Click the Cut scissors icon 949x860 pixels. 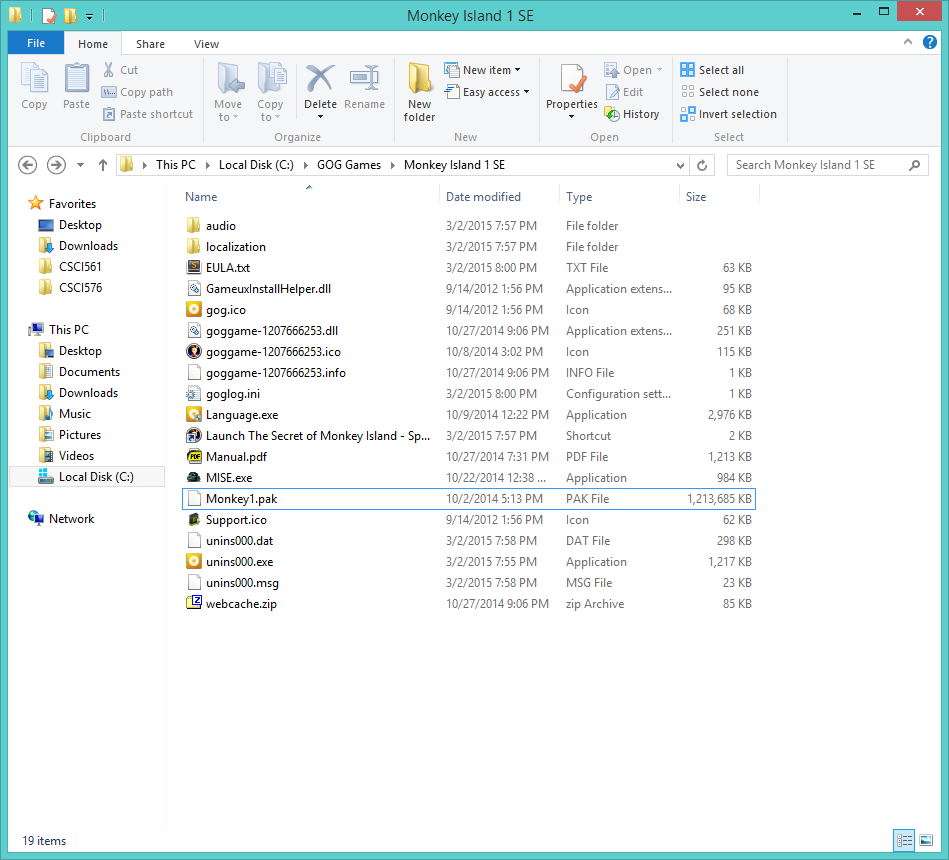point(108,70)
